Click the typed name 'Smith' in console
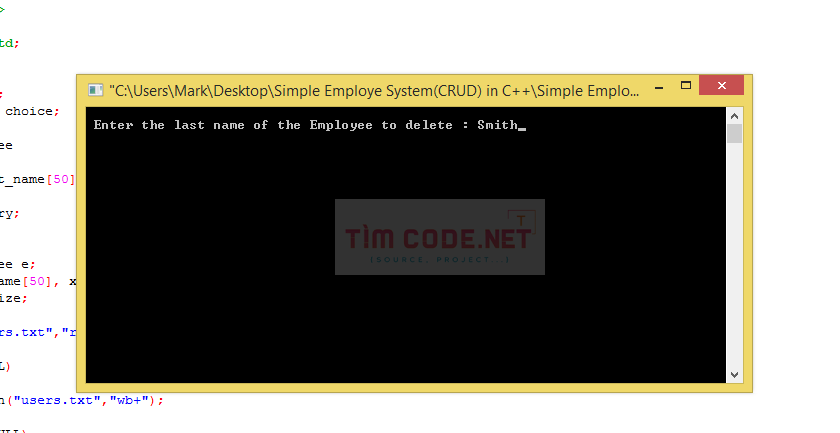The image size is (840, 433). pos(498,125)
